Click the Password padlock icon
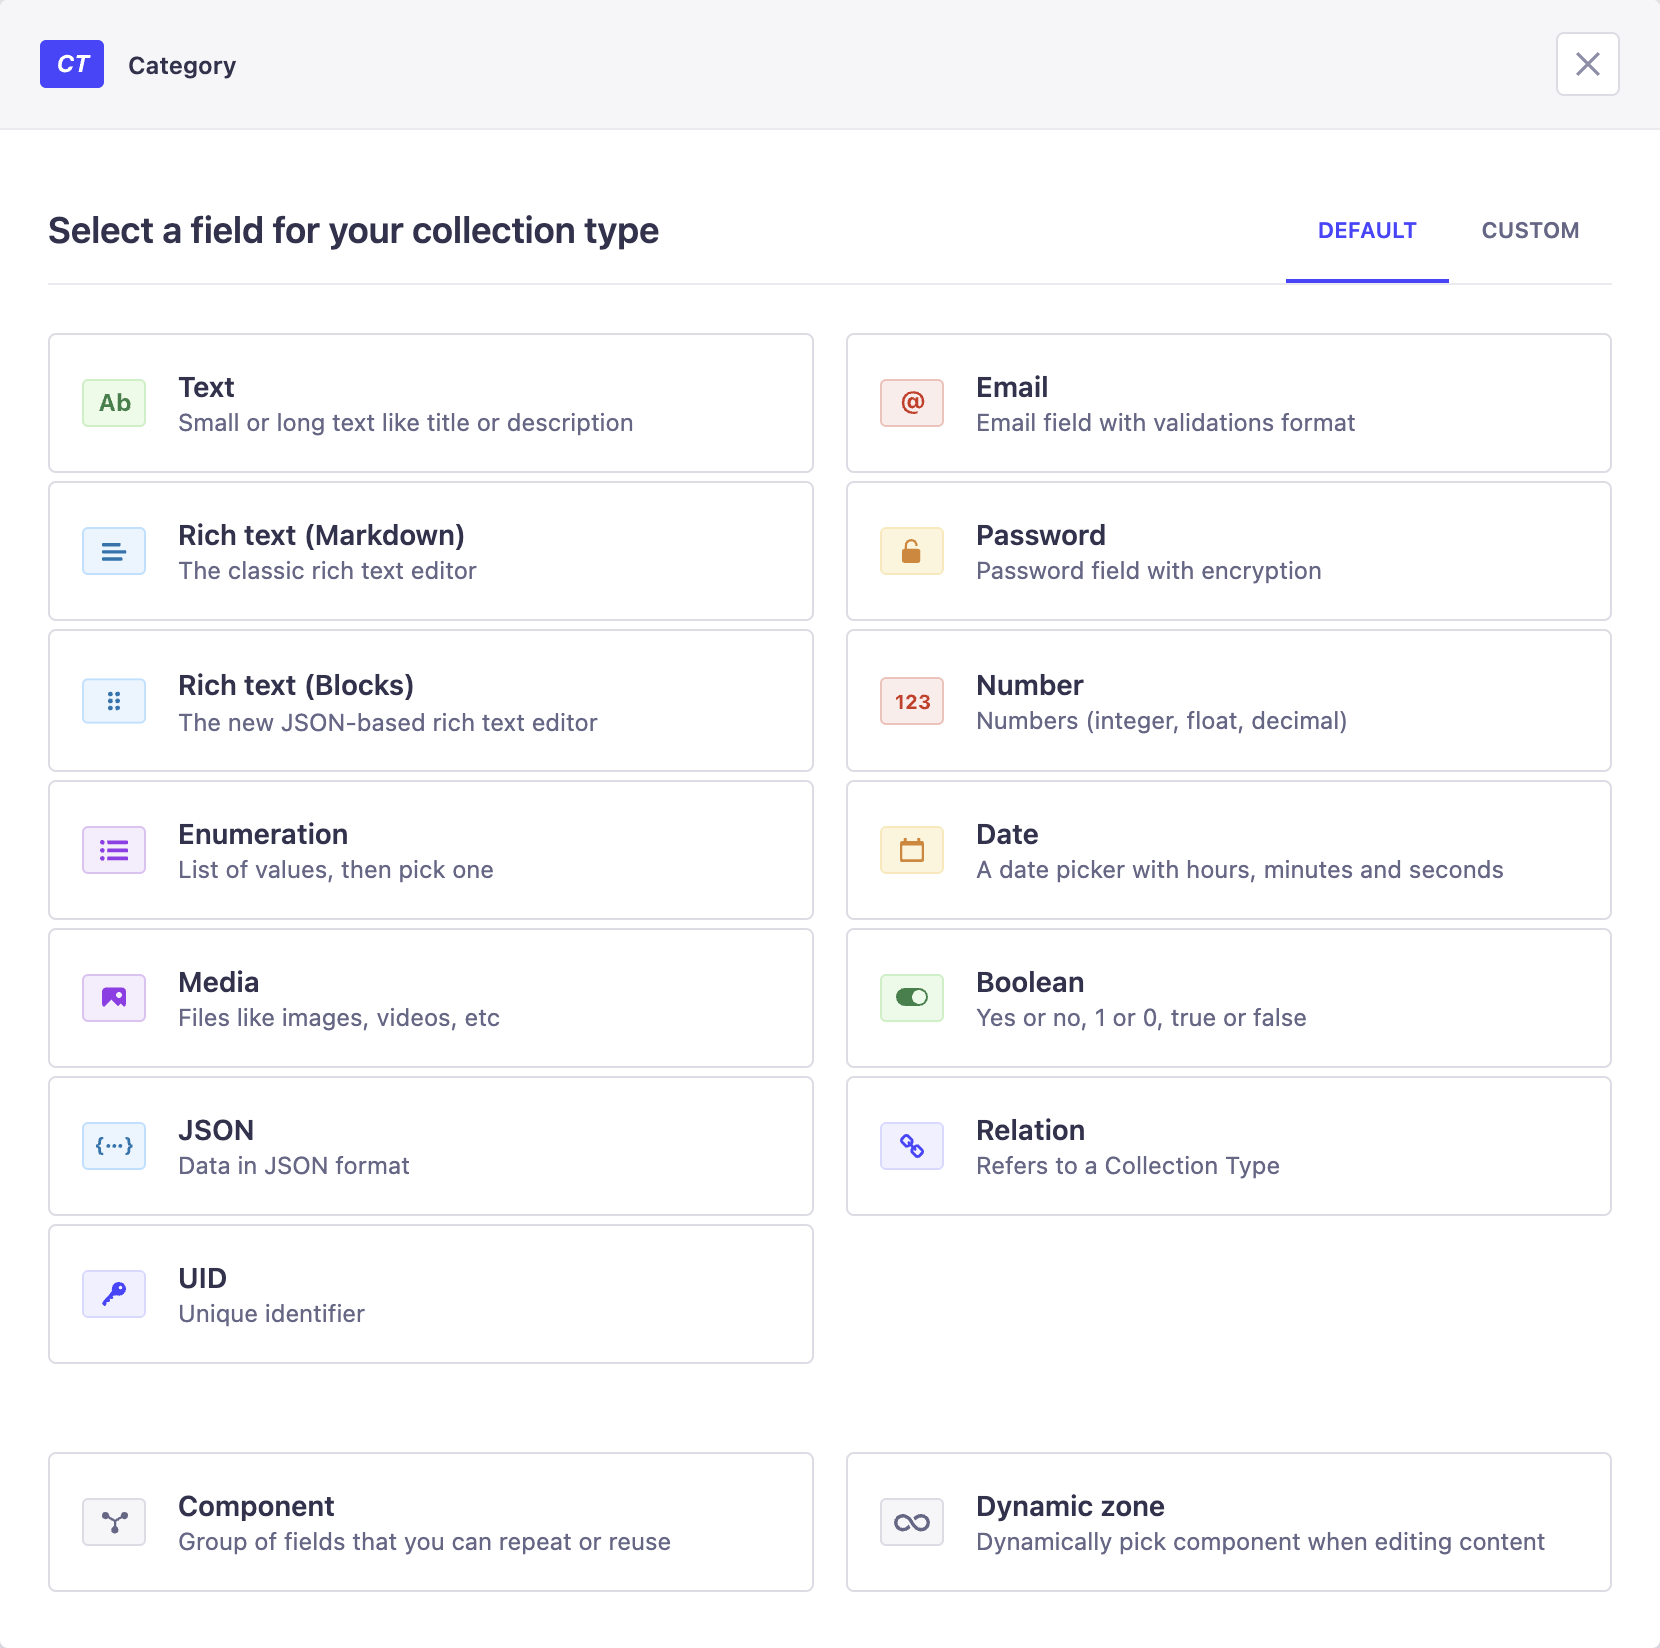Viewport: 1660px width, 1648px height. click(912, 551)
